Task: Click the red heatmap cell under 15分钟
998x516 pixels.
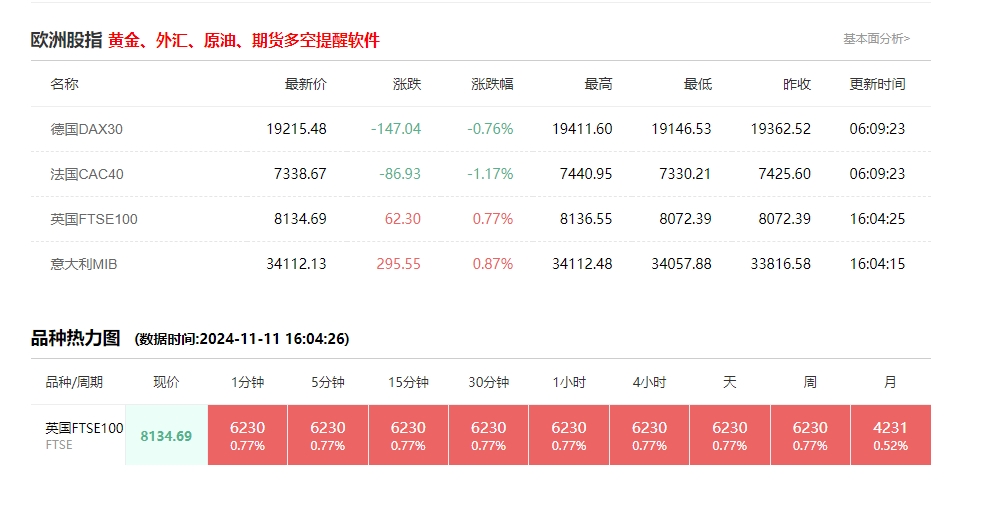Action: [408, 435]
